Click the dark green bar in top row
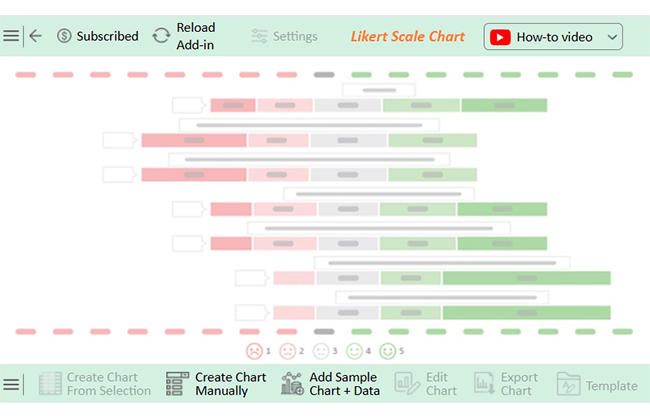 click(x=504, y=105)
